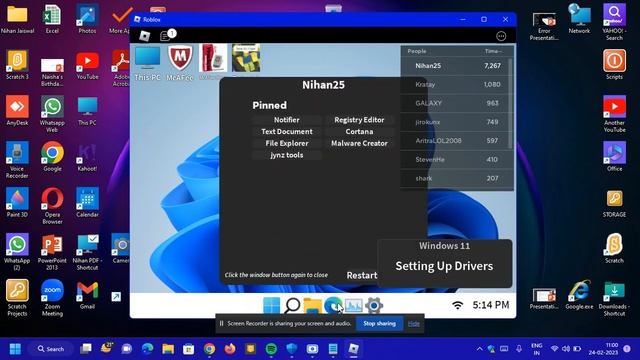This screenshot has height=360, width=640.
Task: Select GALAXY row in player list
Action: [455, 103]
